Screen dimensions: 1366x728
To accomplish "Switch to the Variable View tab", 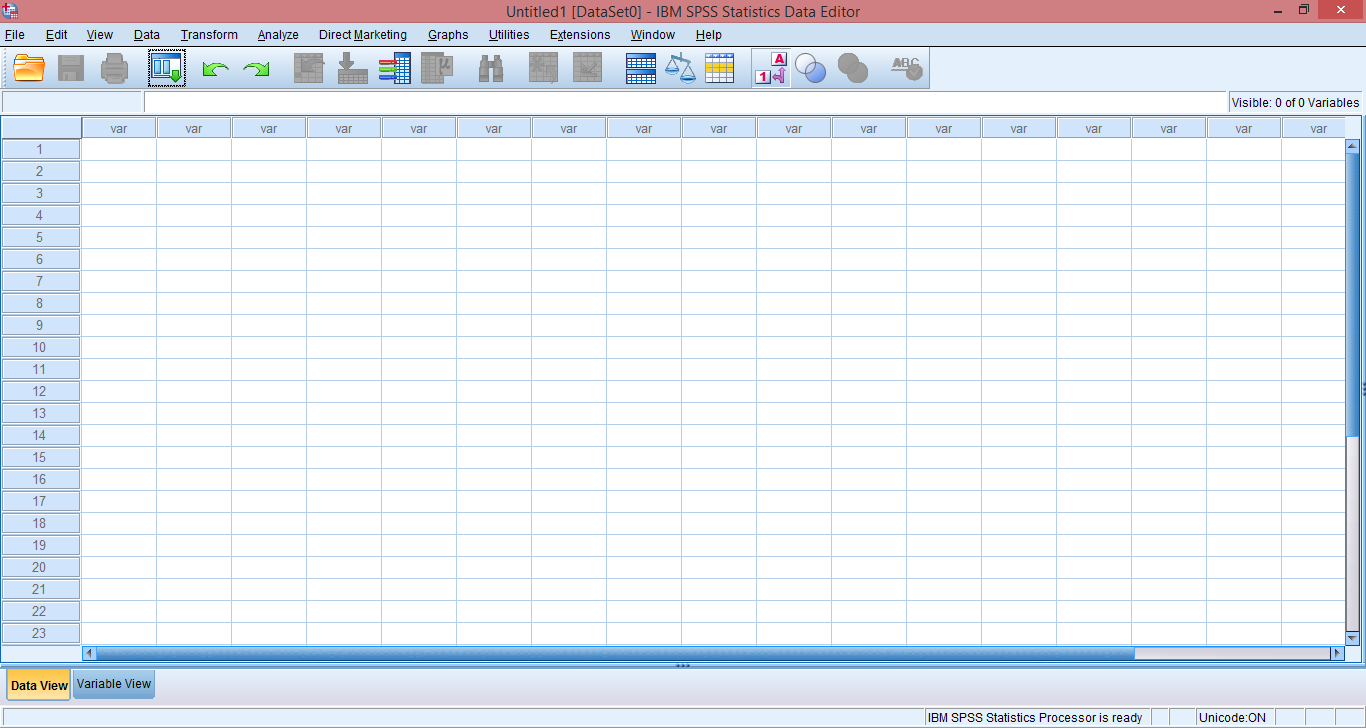I will (114, 684).
